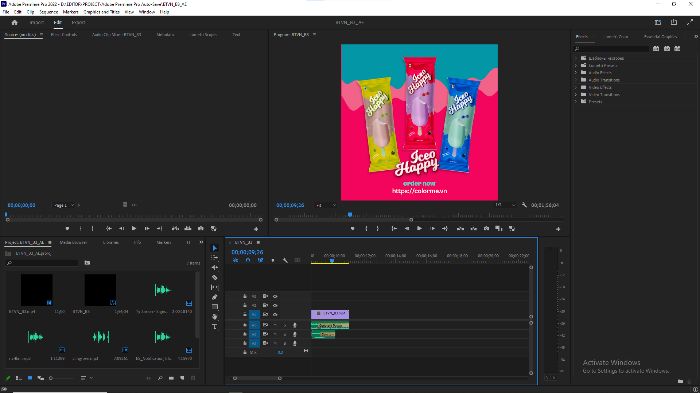Image resolution: width=700 pixels, height=393 pixels.
Task: Toggle sync lock on track V2
Action: tap(266, 305)
